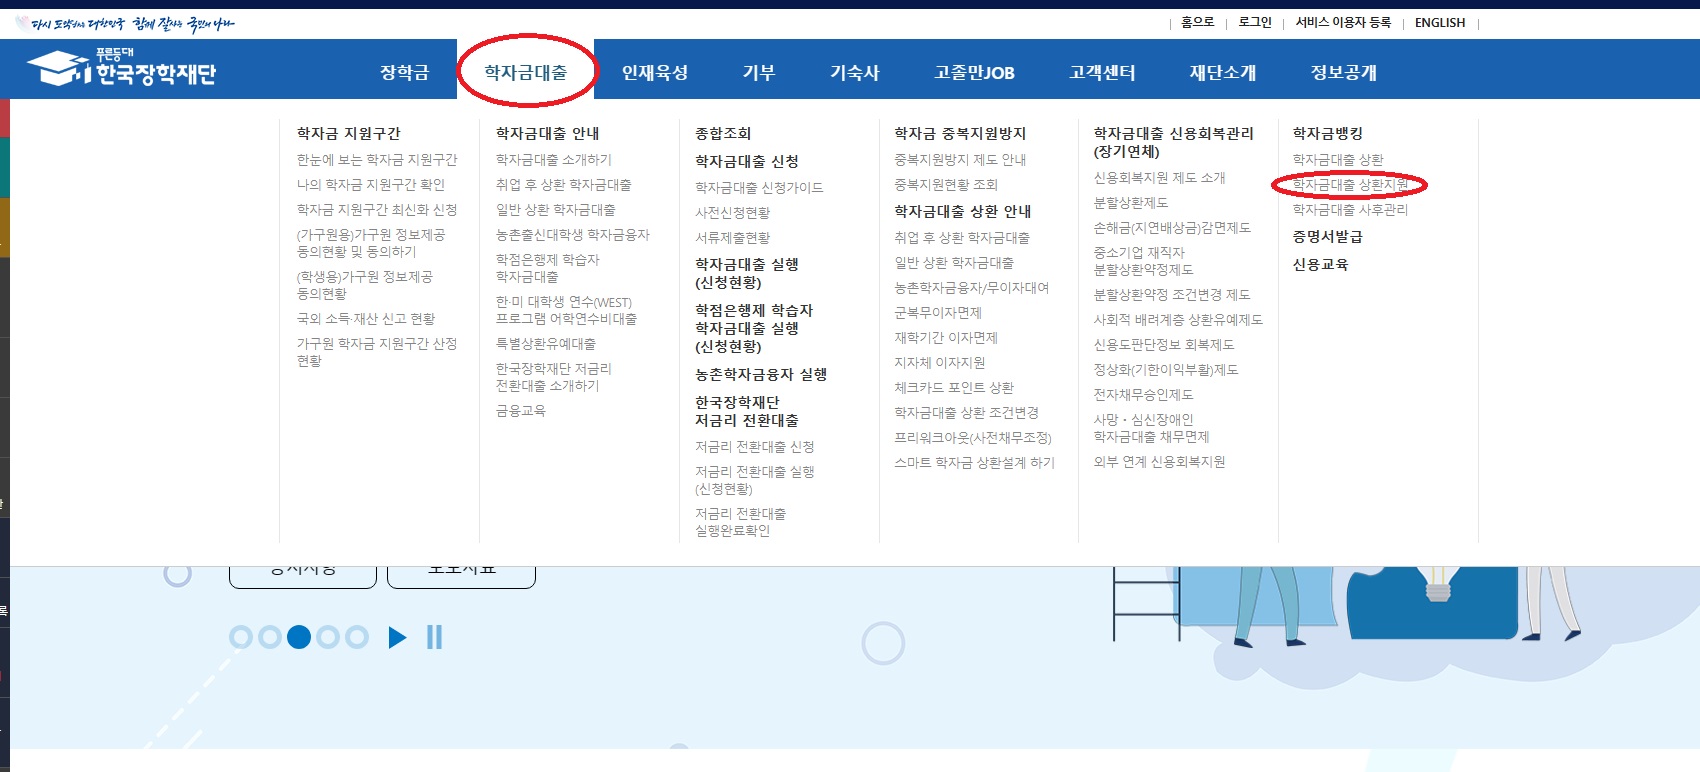Open 학자금대출 사후관리 link
This screenshot has height=772, width=1700.
click(1350, 209)
